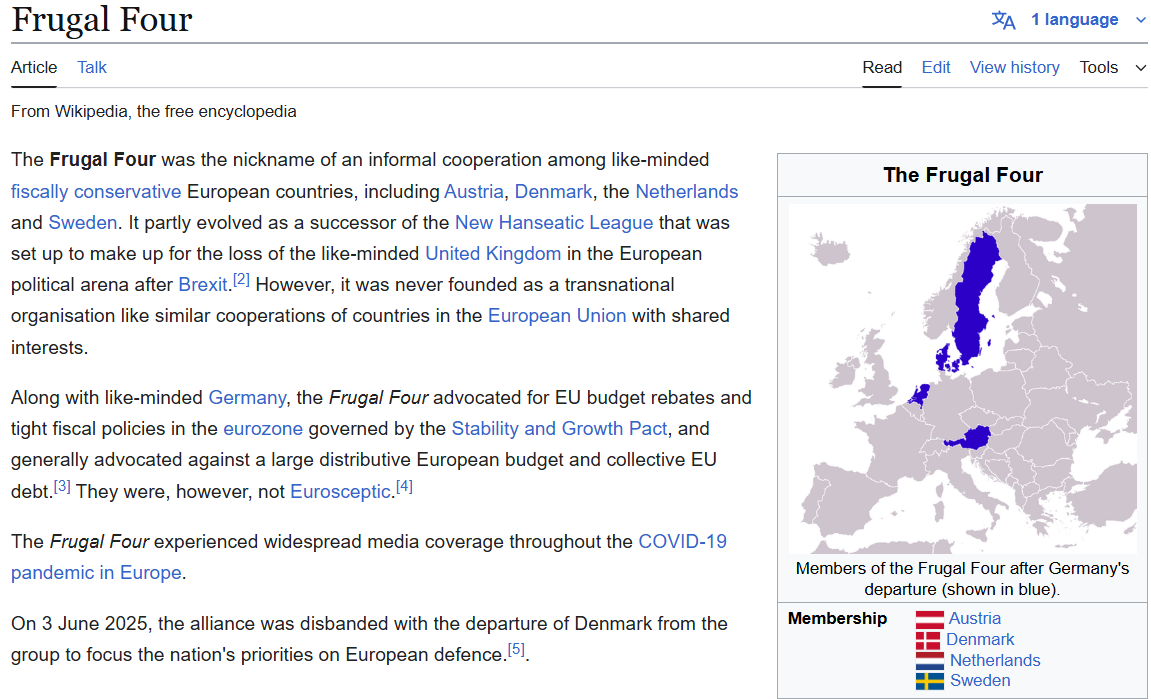Open the Sweden link in the intro paragraph
Screen dimensions: 1151x699
82,222
